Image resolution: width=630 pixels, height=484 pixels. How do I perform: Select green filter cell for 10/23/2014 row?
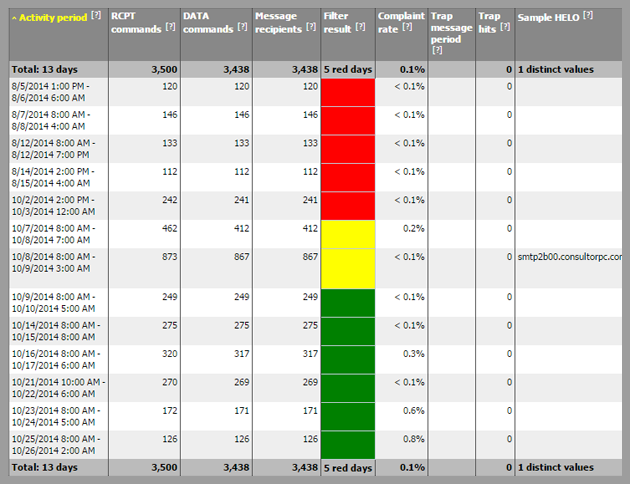(348, 417)
